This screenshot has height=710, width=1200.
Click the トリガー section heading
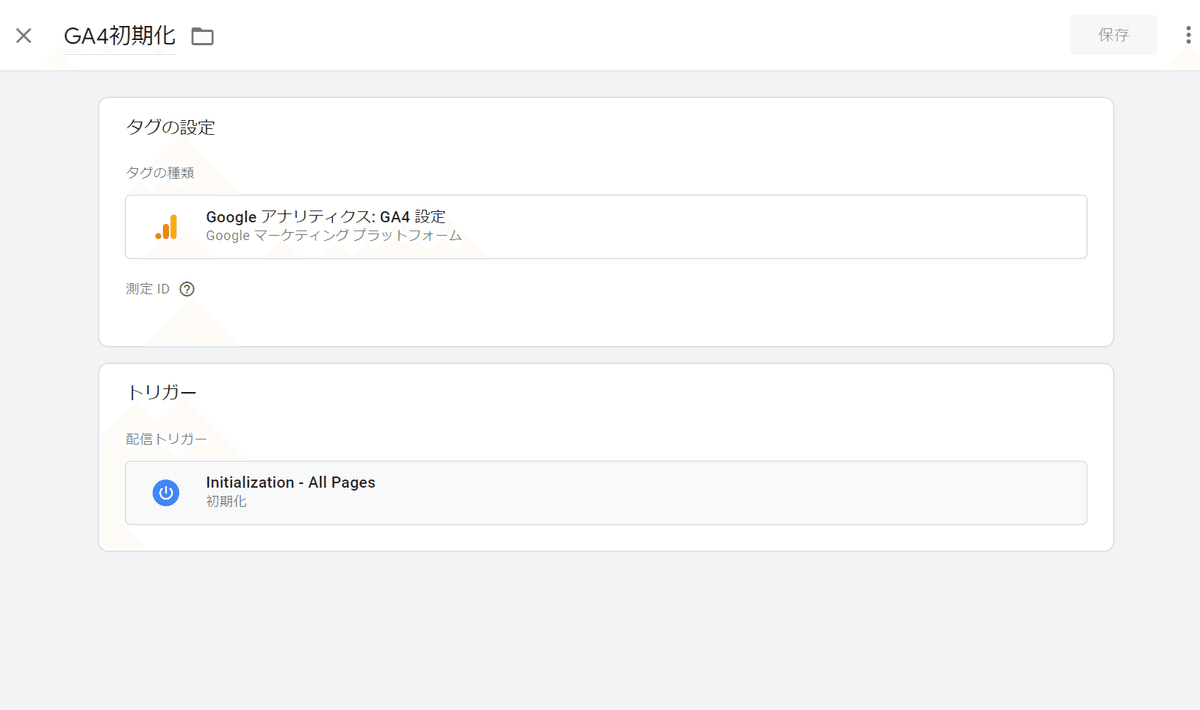click(161, 393)
